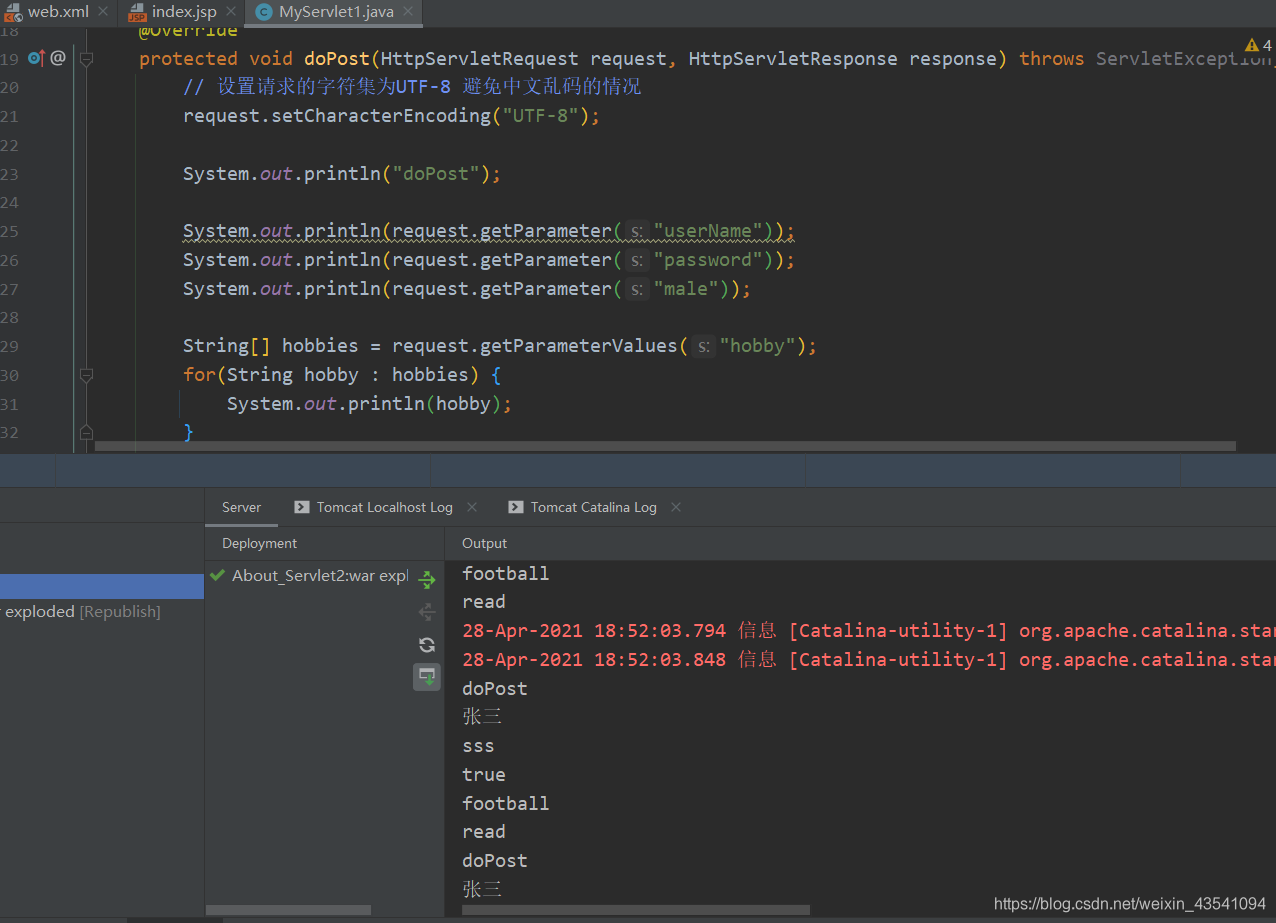Click the "sss" output line
The width and height of the screenshot is (1276, 923).
pos(478,746)
